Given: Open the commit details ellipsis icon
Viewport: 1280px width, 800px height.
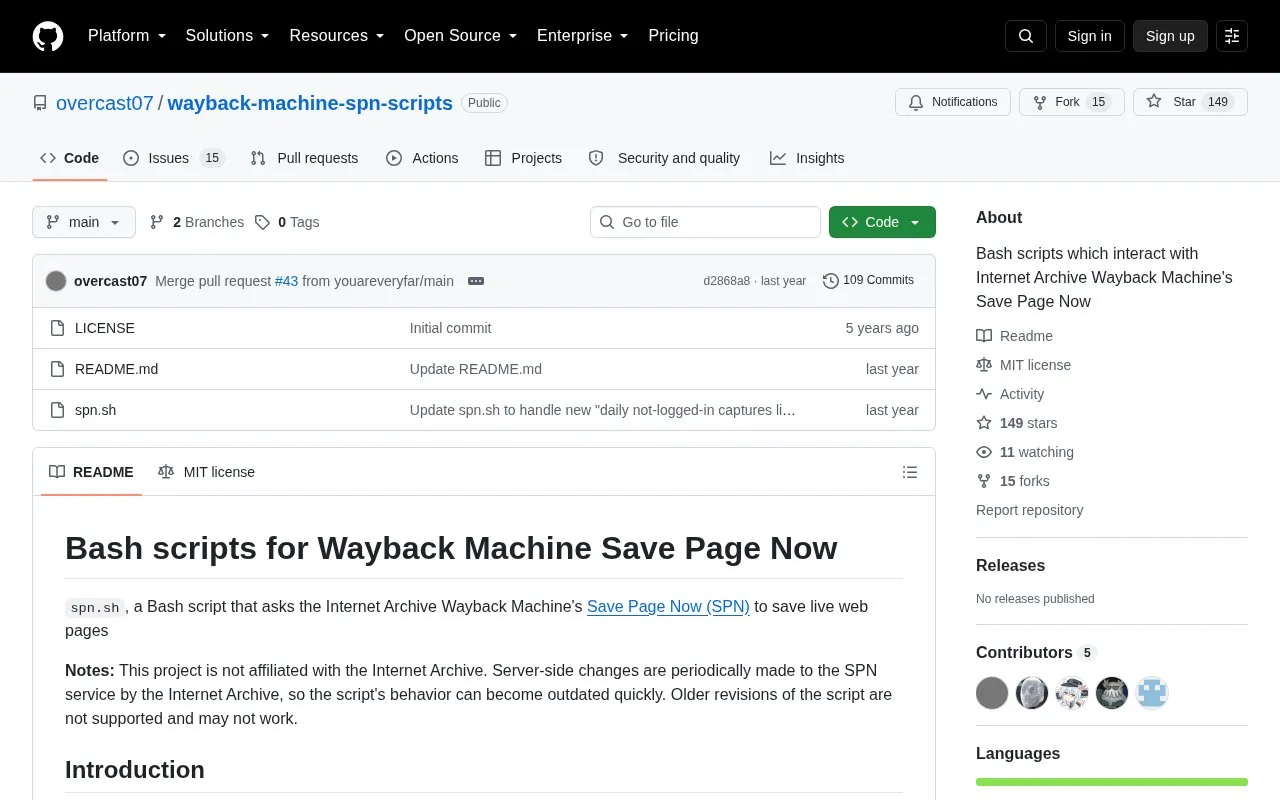Looking at the screenshot, I should [476, 281].
